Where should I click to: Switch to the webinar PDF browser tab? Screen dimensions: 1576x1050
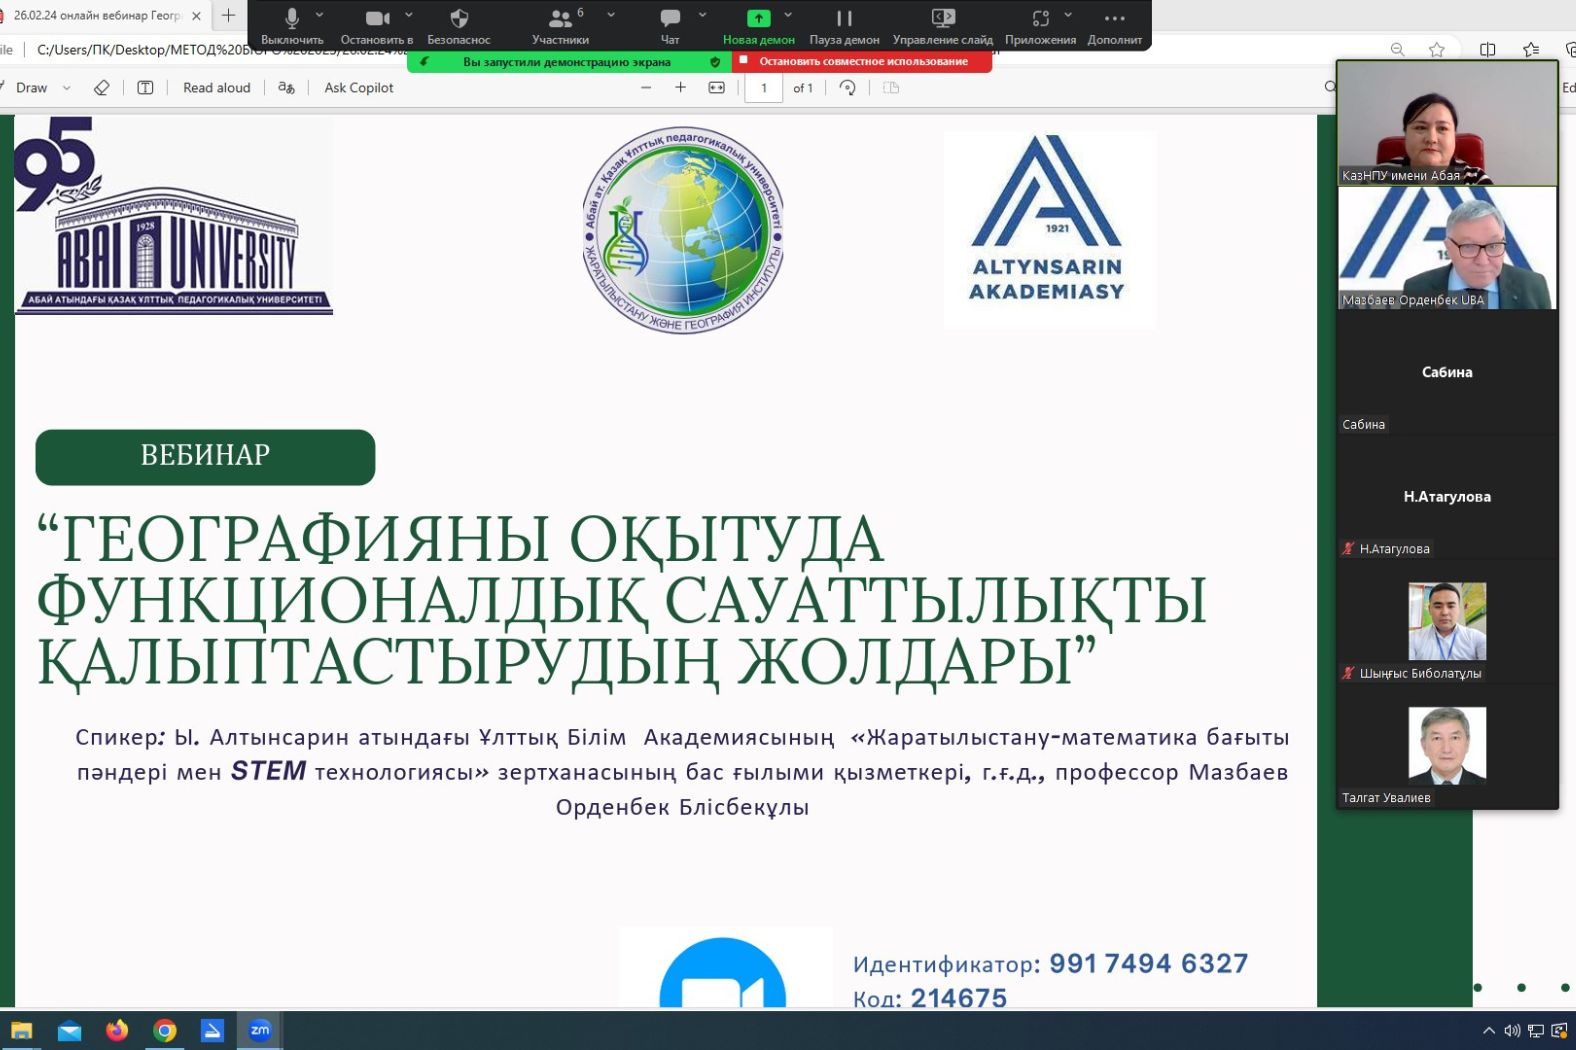pyautogui.click(x=96, y=16)
